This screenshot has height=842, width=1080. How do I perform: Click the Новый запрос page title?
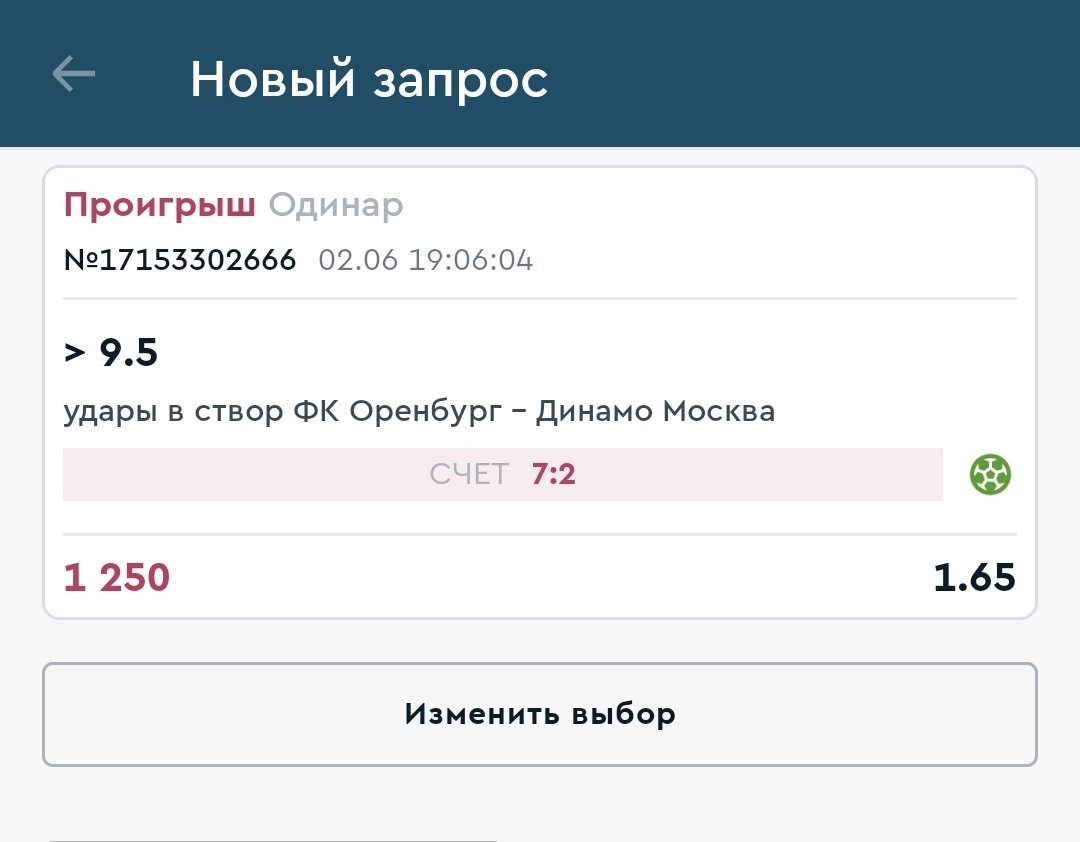point(369,79)
